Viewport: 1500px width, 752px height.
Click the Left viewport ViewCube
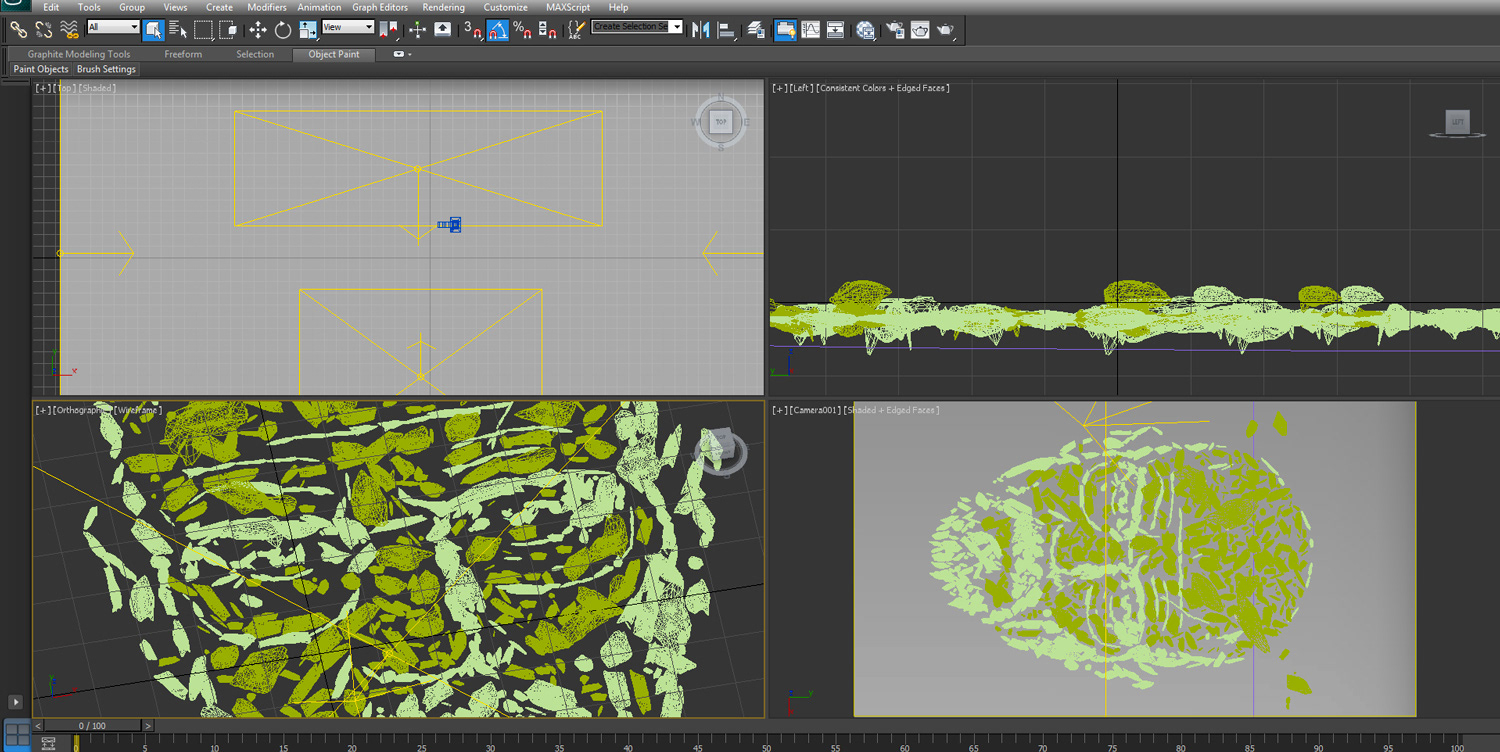point(1457,123)
